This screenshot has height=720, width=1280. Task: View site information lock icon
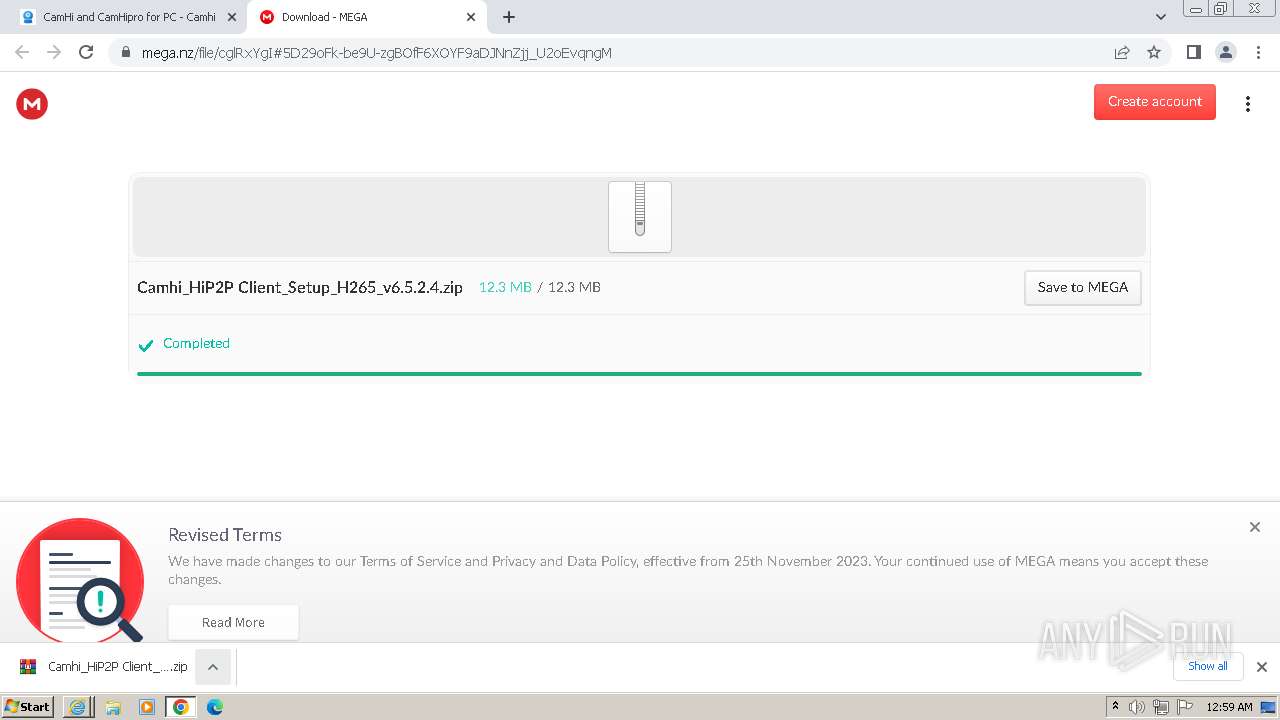tap(126, 53)
